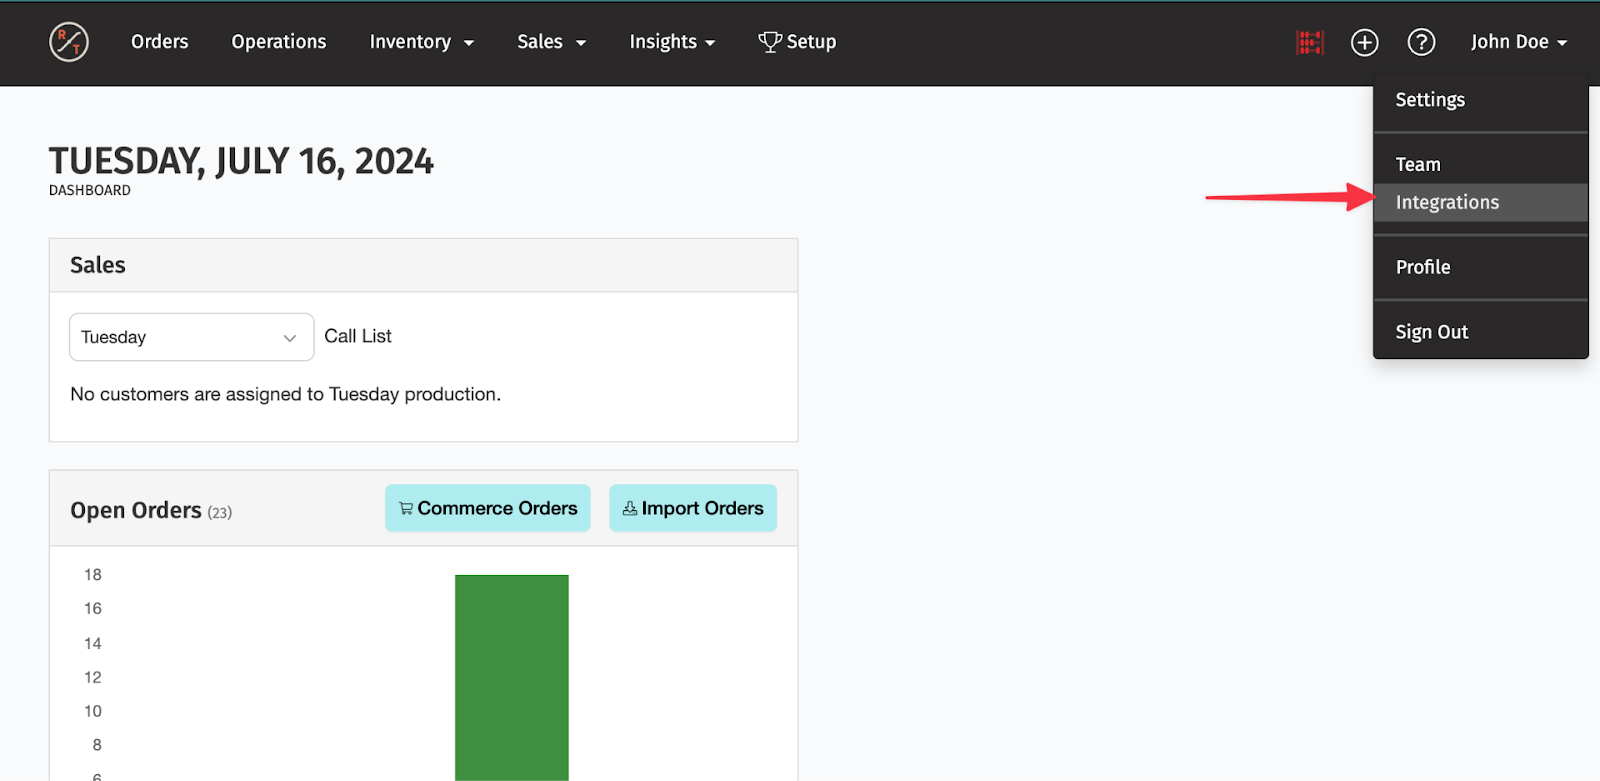Viewport: 1600px width, 781px height.
Task: Click the round logo icon in navbar
Action: click(x=69, y=42)
